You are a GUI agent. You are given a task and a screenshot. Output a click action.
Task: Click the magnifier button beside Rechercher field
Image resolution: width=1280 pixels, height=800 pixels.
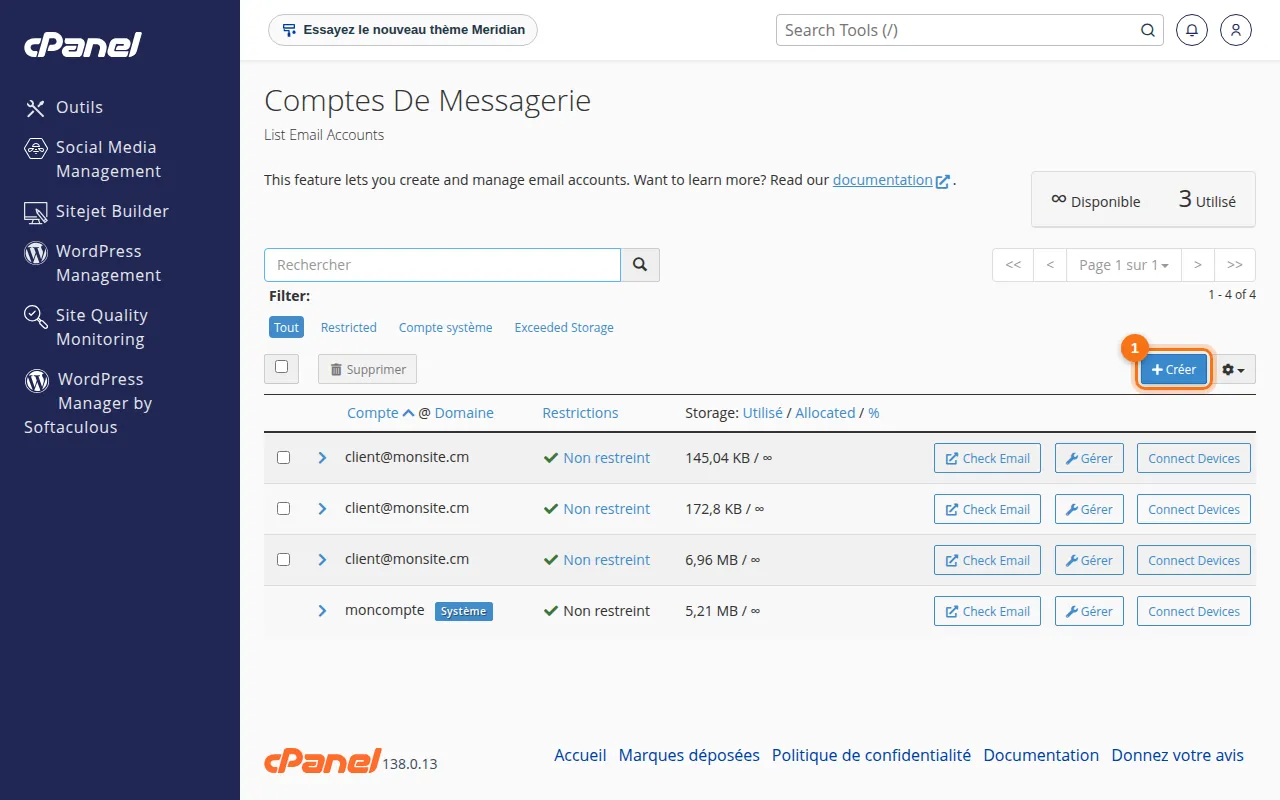click(640, 265)
